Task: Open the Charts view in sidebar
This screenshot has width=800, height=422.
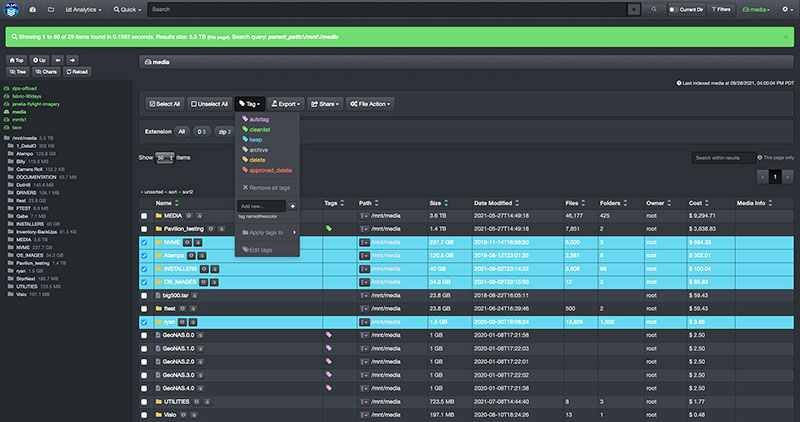Action: (48, 72)
